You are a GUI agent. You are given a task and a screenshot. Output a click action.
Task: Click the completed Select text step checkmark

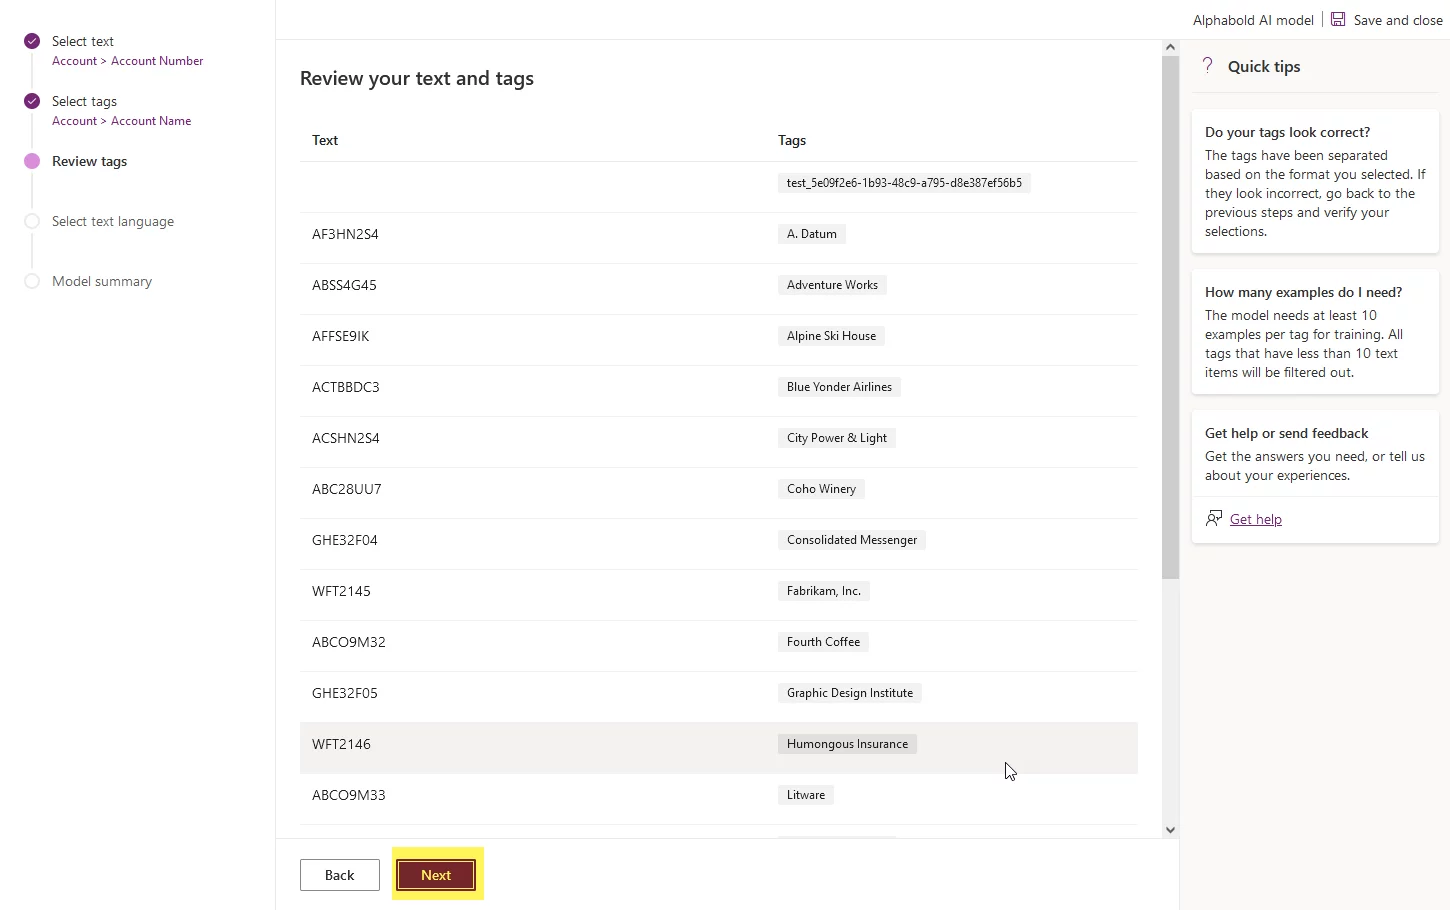pyautogui.click(x=32, y=41)
